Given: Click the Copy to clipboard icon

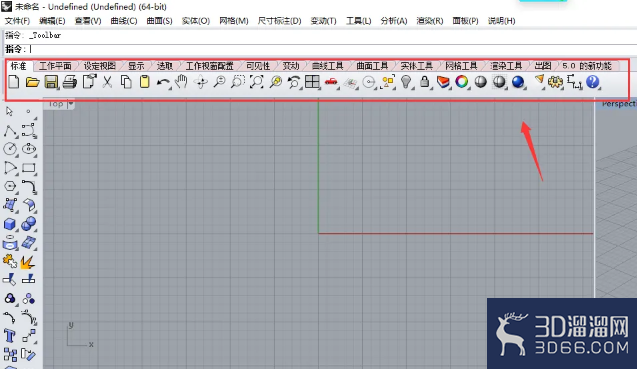Looking at the screenshot, I should 126,82.
